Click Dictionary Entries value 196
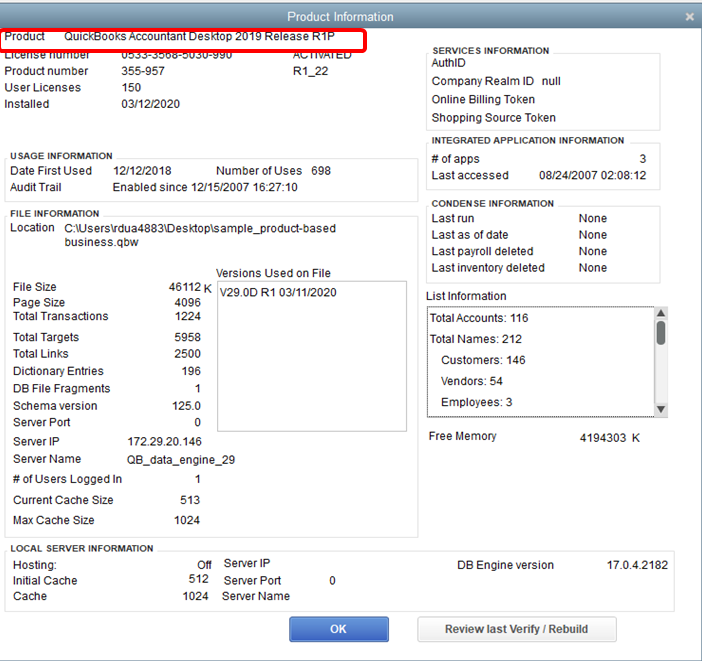The width and height of the screenshot is (702, 661). coord(191,371)
